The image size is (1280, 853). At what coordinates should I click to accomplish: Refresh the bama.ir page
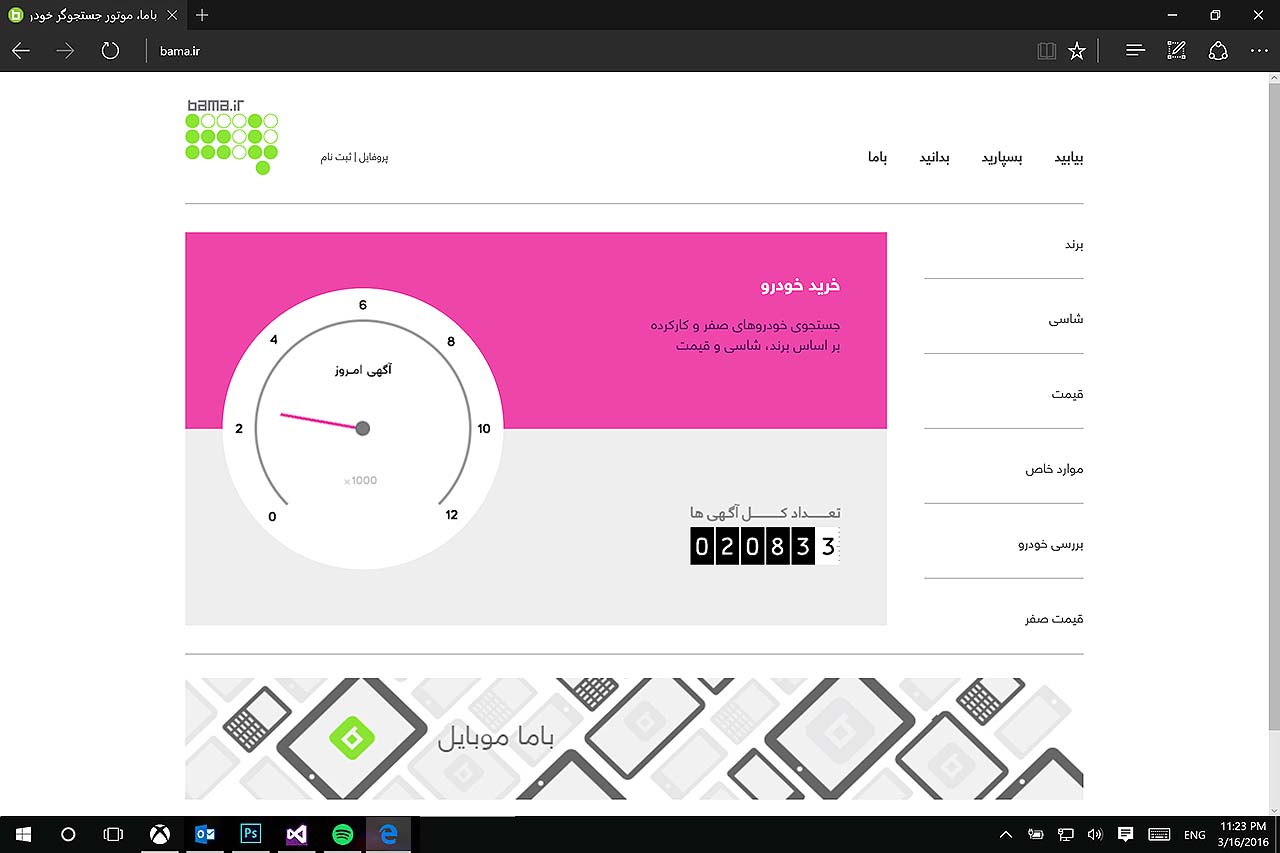(110, 50)
